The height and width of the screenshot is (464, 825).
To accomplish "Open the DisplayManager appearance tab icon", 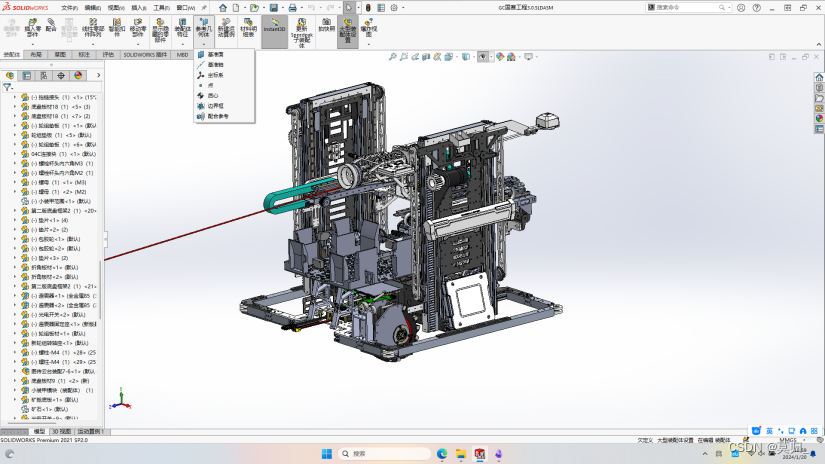I will coord(78,75).
